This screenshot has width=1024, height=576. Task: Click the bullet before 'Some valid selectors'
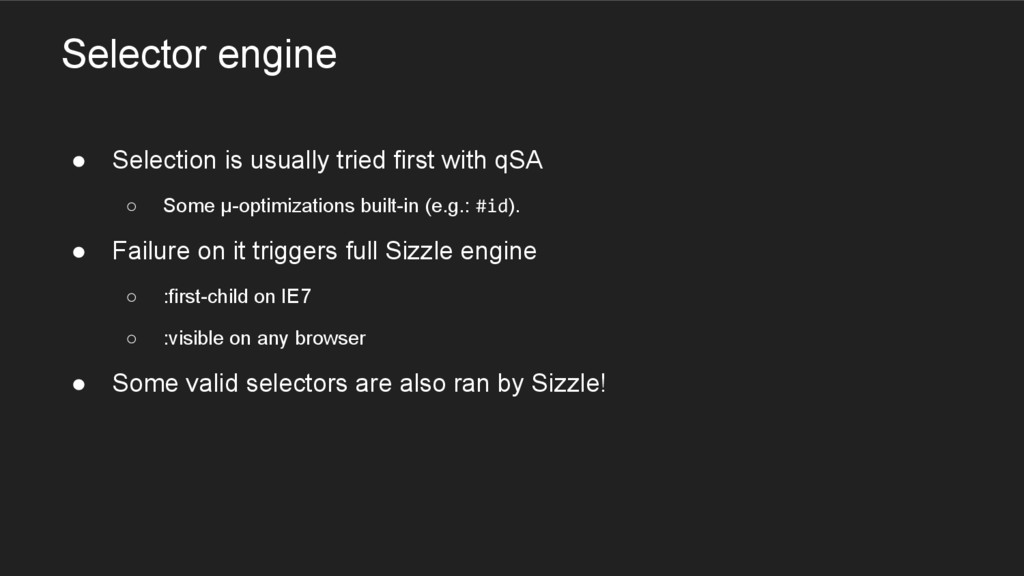(79, 384)
